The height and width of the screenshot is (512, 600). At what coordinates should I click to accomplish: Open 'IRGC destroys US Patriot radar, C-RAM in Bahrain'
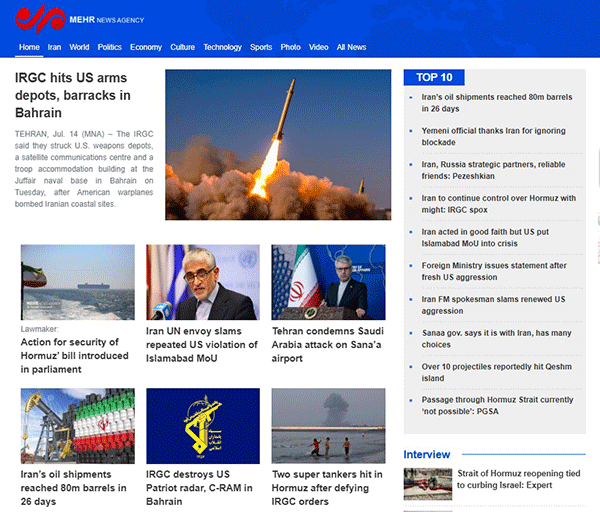tap(199, 488)
